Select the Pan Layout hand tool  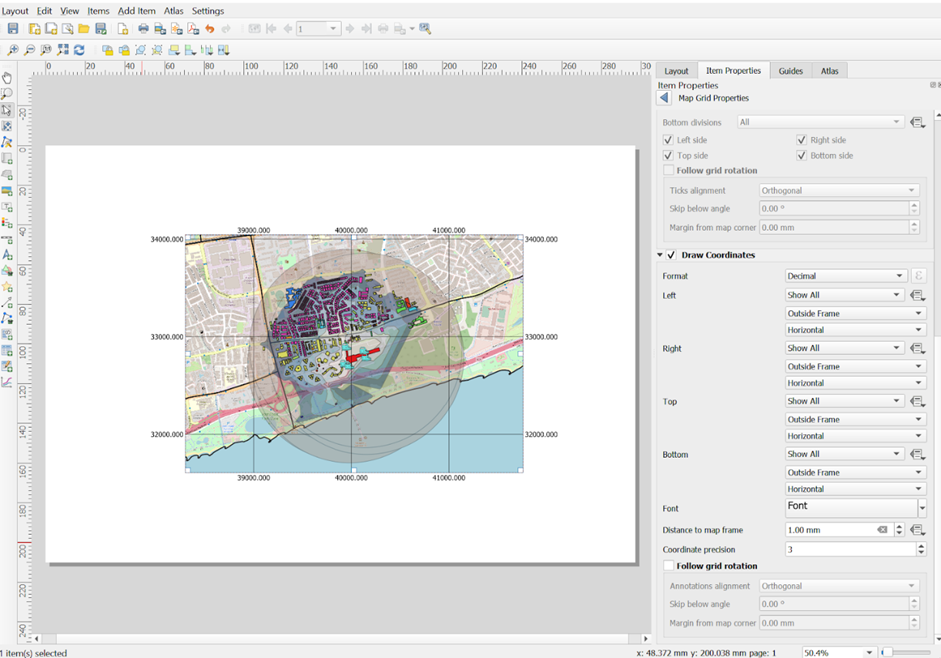7,78
